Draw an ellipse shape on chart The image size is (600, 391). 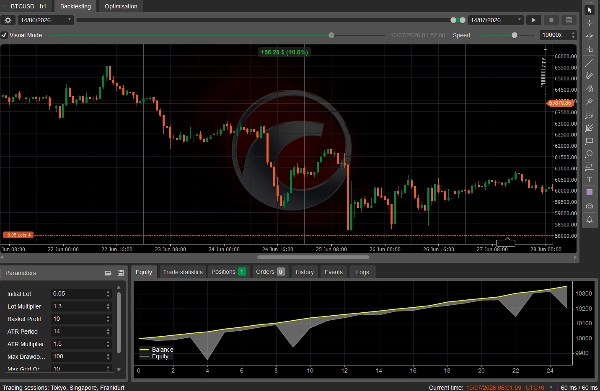589,154
